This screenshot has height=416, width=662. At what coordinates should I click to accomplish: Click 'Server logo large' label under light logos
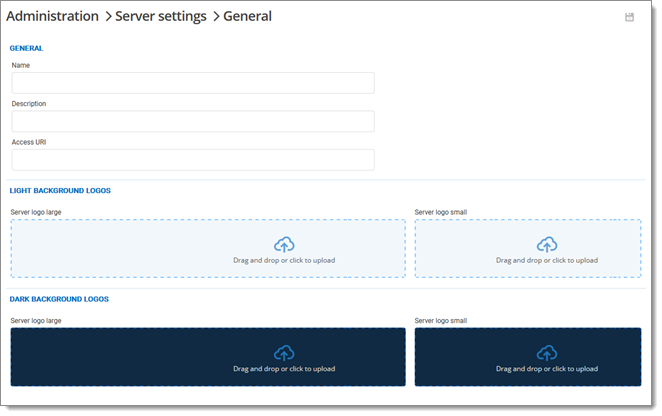pyautogui.click(x=36, y=212)
